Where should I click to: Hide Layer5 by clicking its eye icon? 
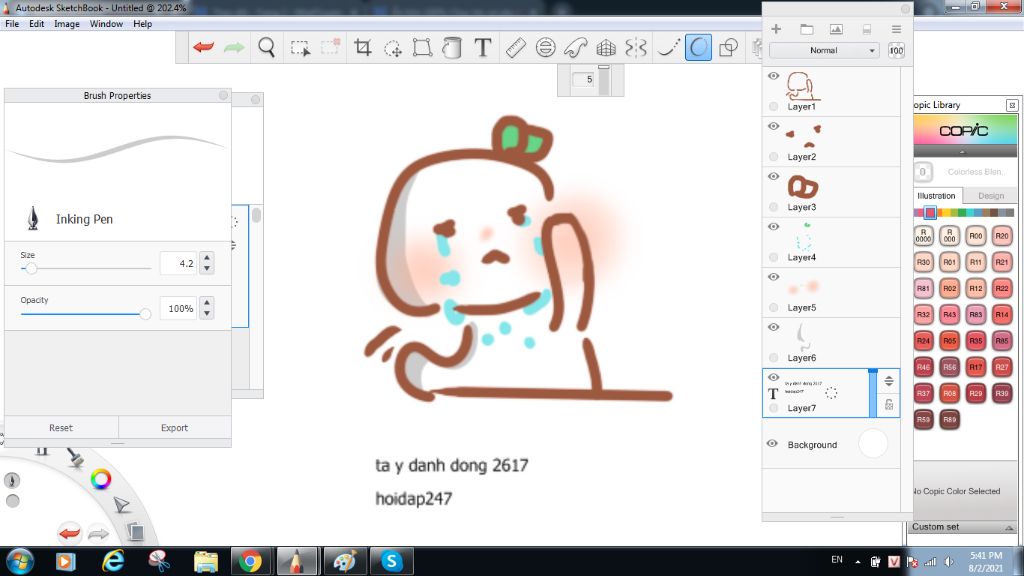point(773,277)
